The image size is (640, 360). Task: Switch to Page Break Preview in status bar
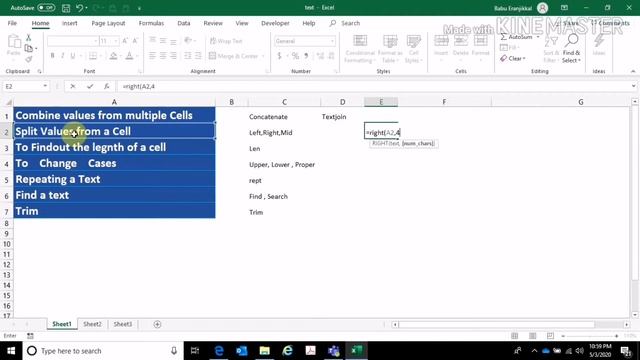[x=550, y=336]
